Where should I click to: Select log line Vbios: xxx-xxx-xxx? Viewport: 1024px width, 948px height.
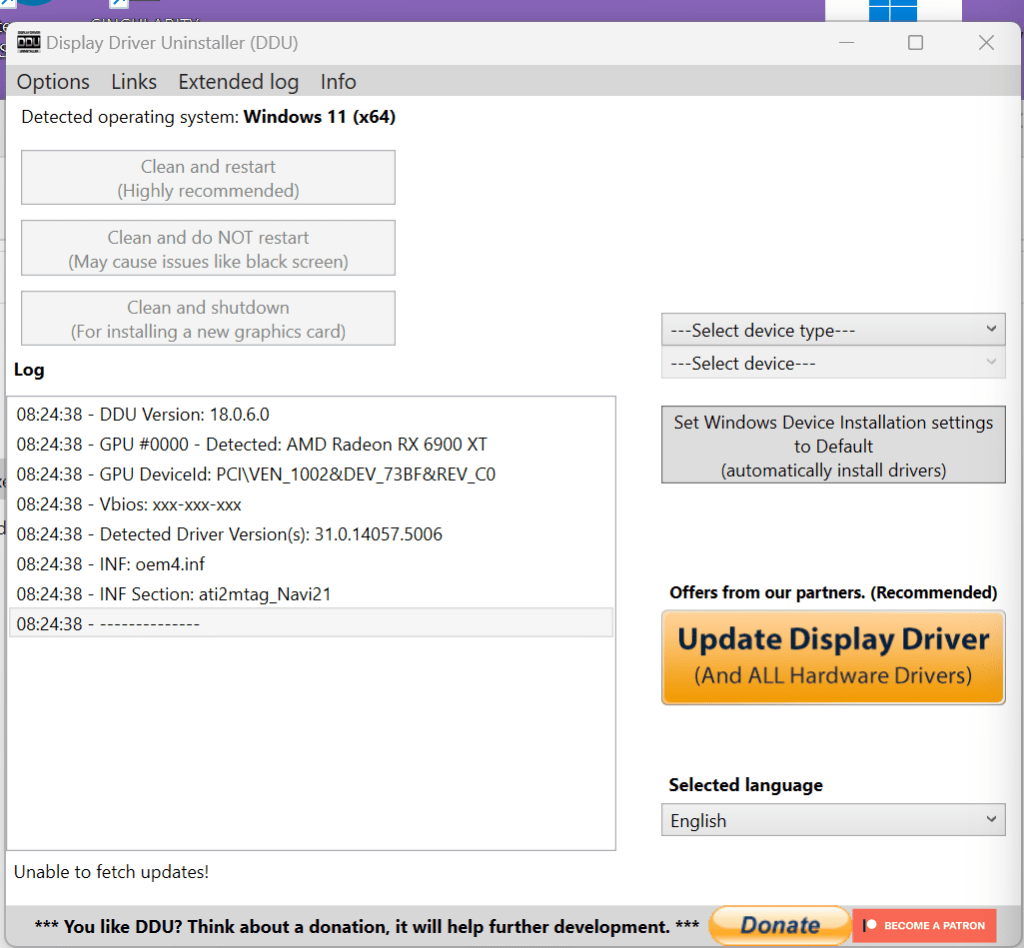click(x=311, y=505)
